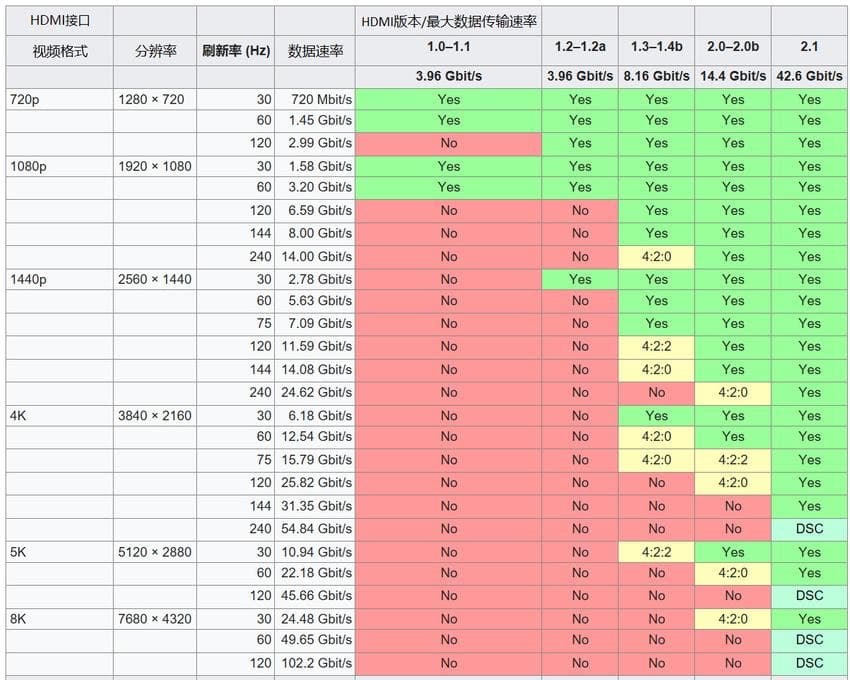Select 4:2:2 in the 11.59 Gbit/s row
Image resolution: width=850 pixels, height=680 pixels.
pos(656,347)
